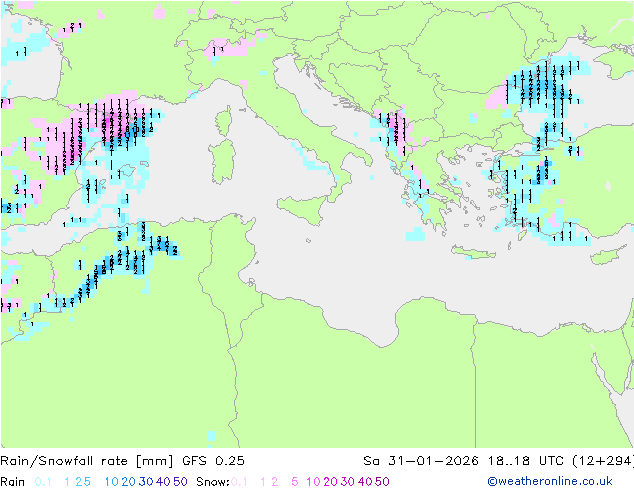Click the island of Sardinia on map
Screen dimensions: 634x490
pos(222,162)
